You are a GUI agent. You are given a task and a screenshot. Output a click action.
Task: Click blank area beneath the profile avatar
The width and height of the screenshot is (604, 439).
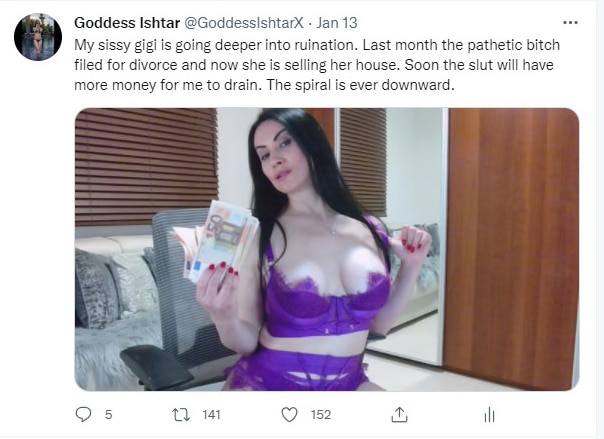[x=38, y=231]
